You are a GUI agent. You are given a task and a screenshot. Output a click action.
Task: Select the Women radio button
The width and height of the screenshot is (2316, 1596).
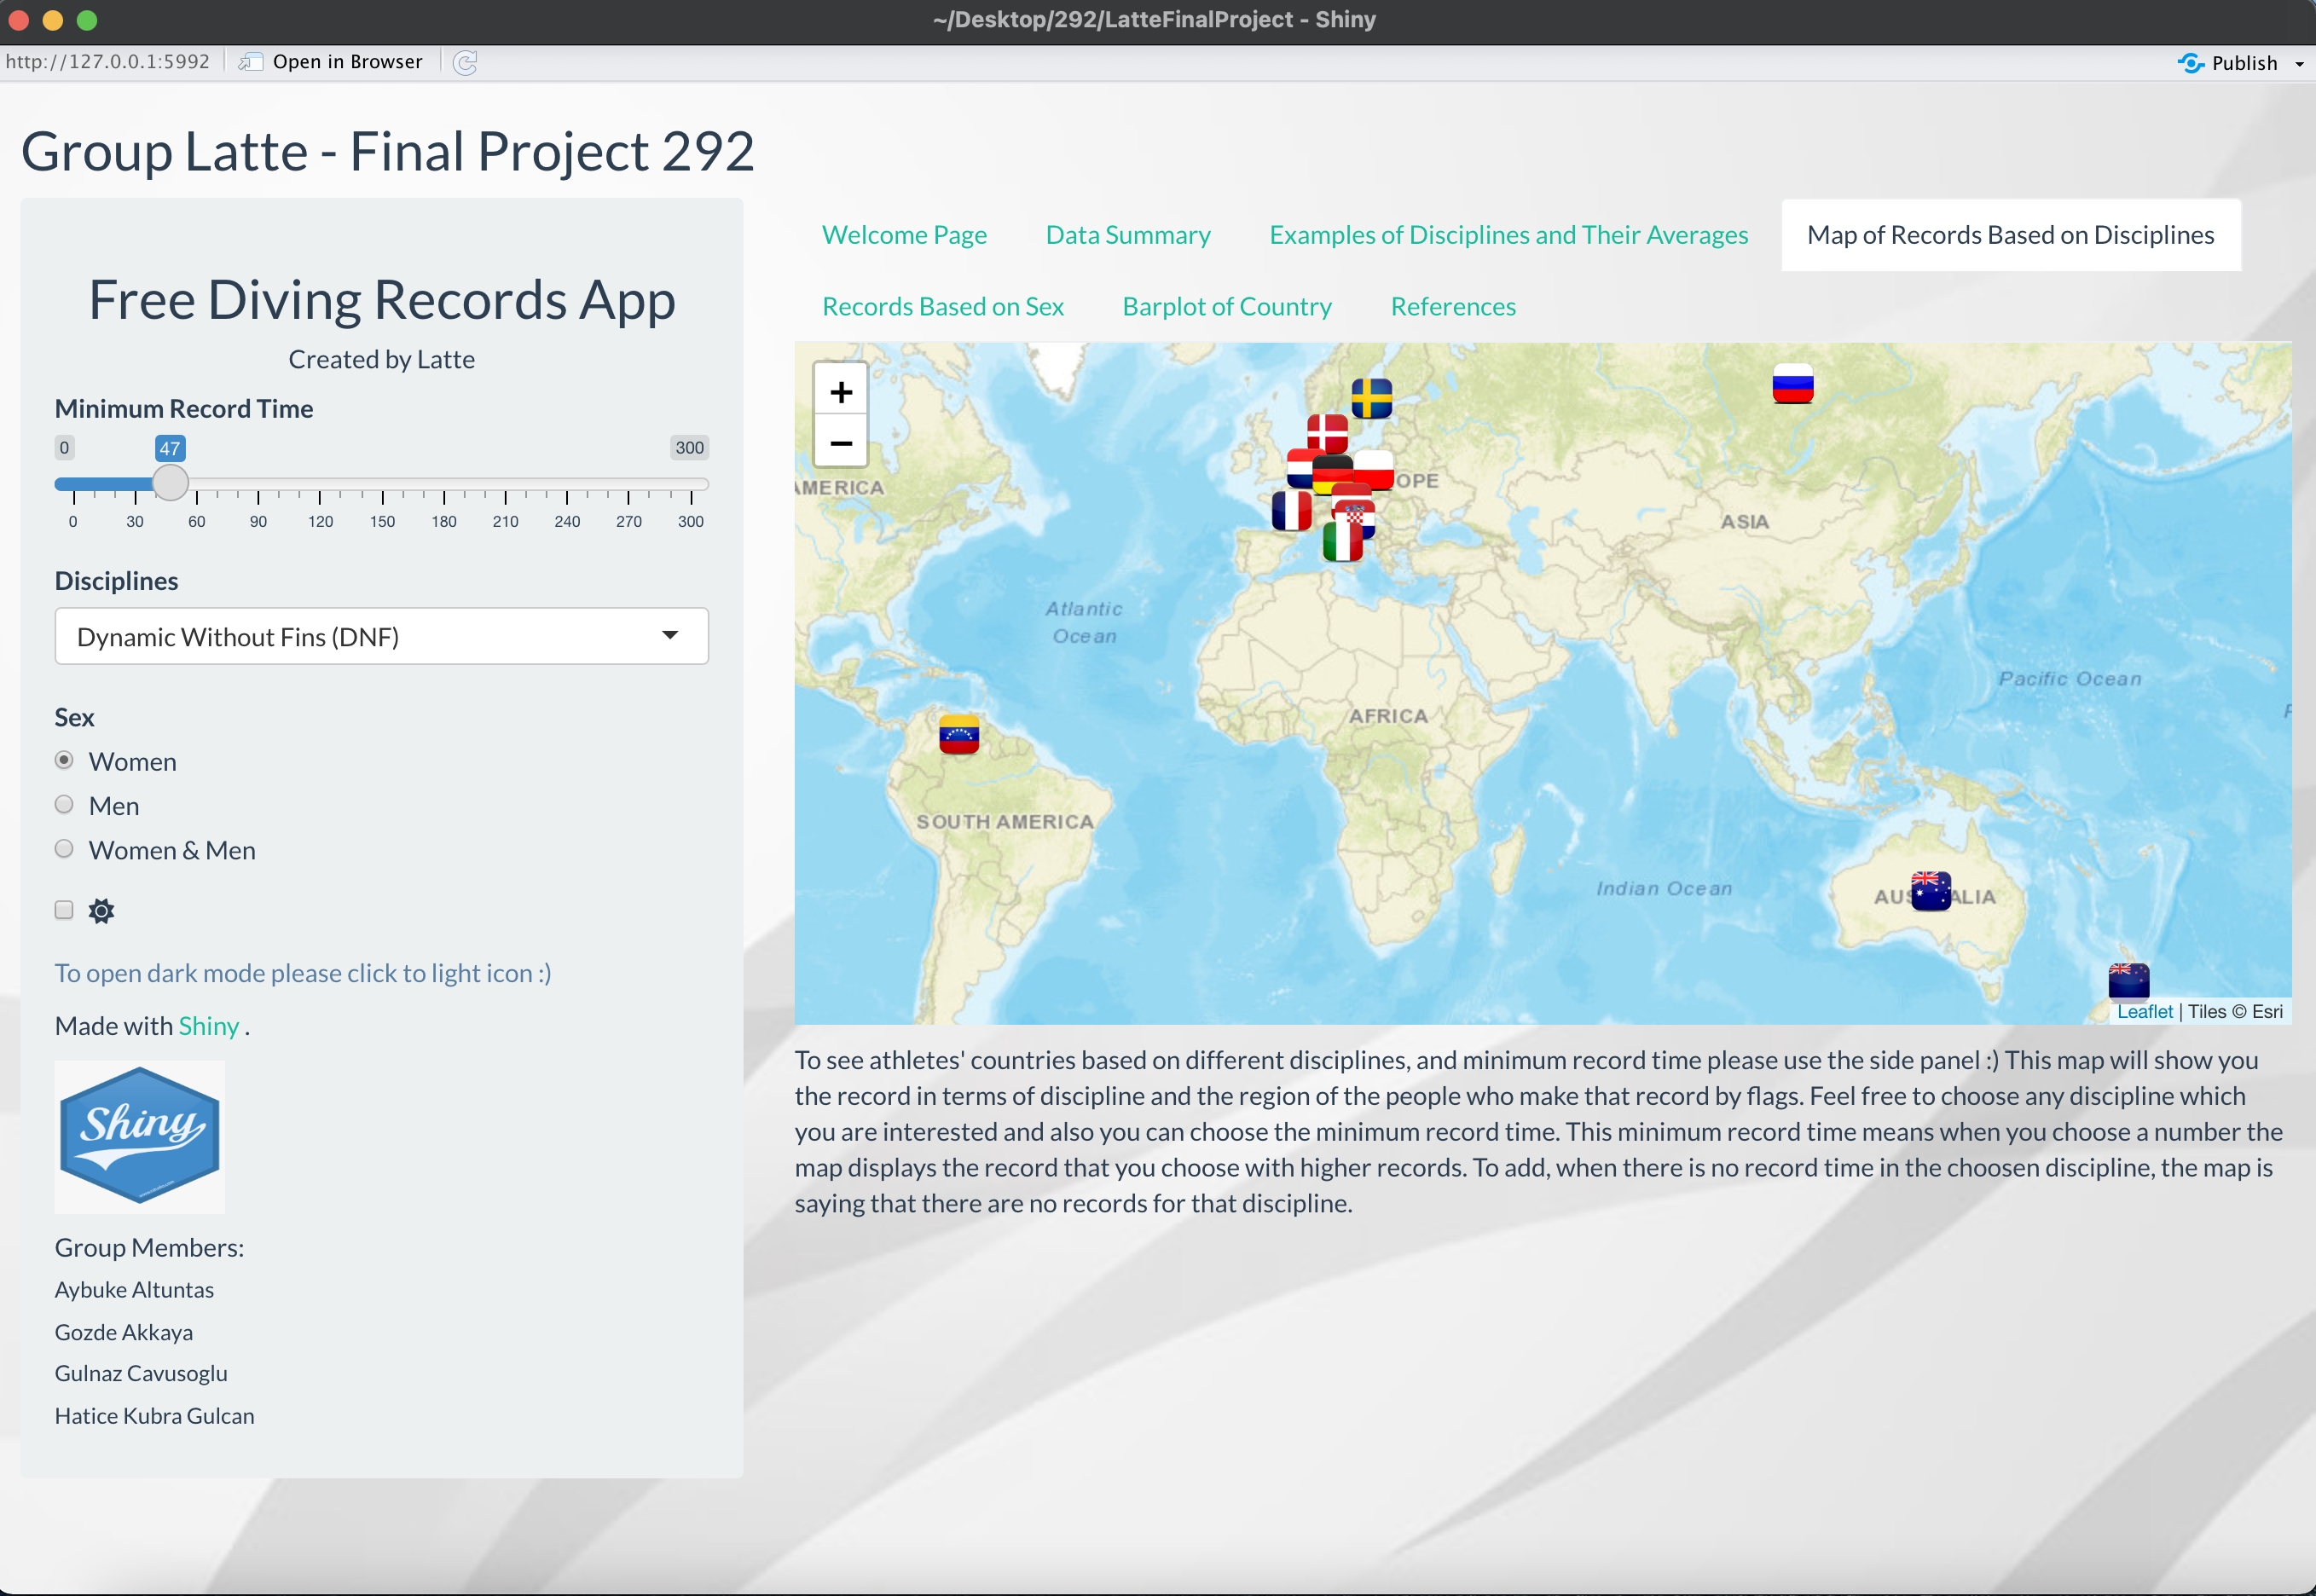pos(64,760)
